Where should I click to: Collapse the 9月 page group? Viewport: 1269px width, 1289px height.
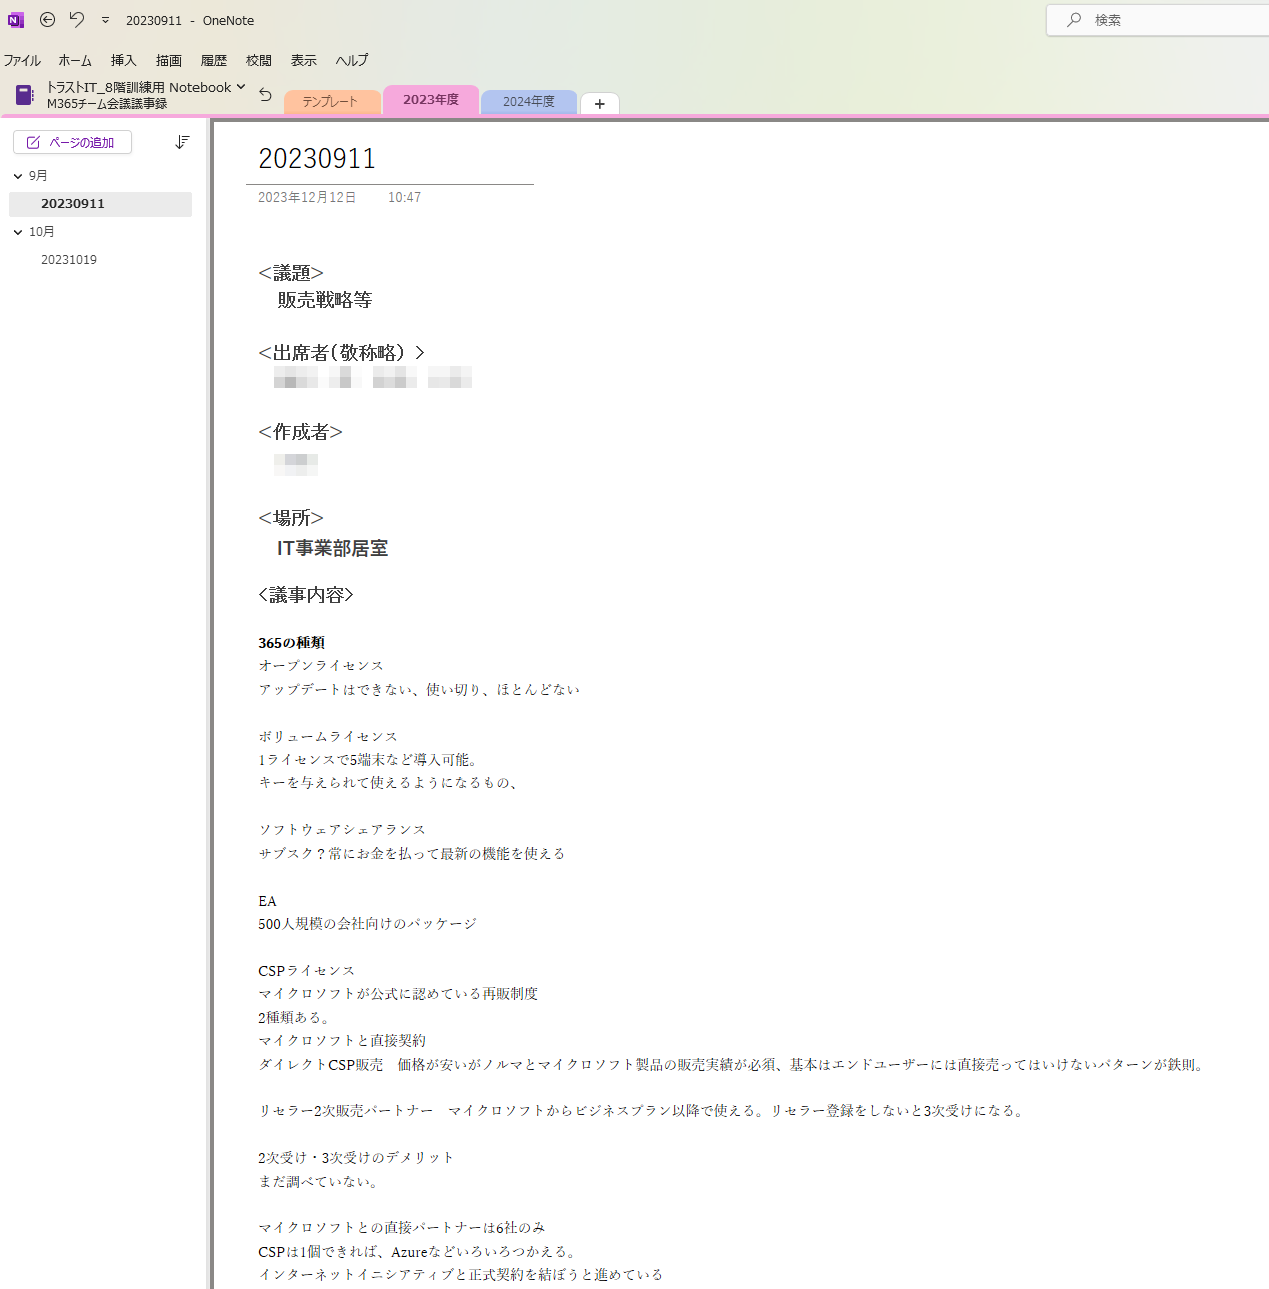click(18, 176)
